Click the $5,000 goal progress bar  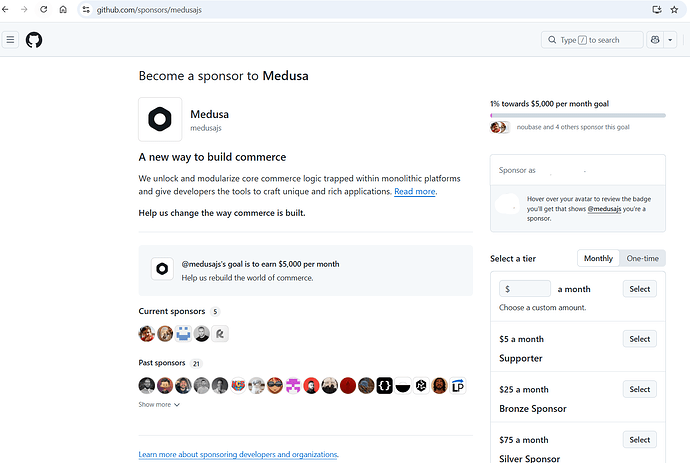pyautogui.click(x=577, y=116)
